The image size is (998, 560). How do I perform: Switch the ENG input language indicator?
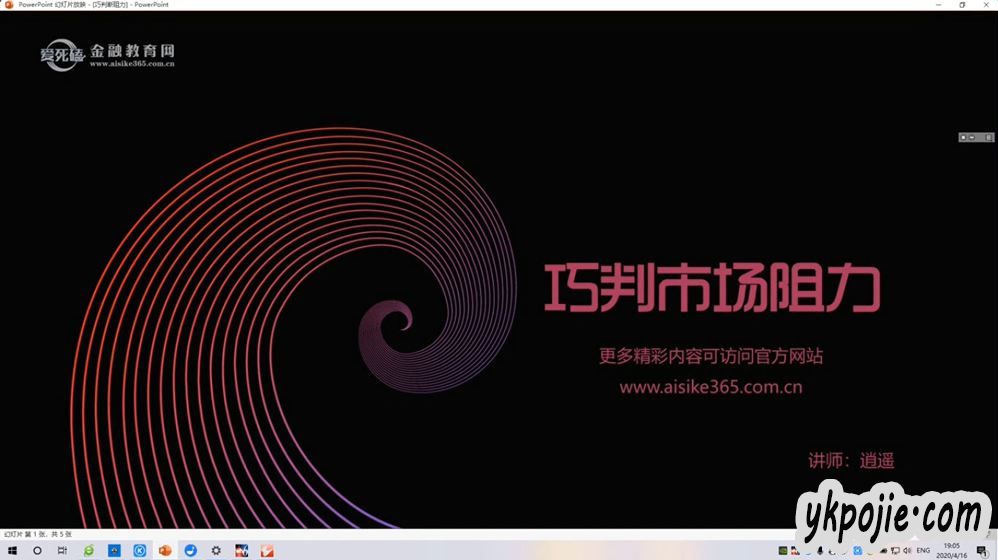pos(923,550)
